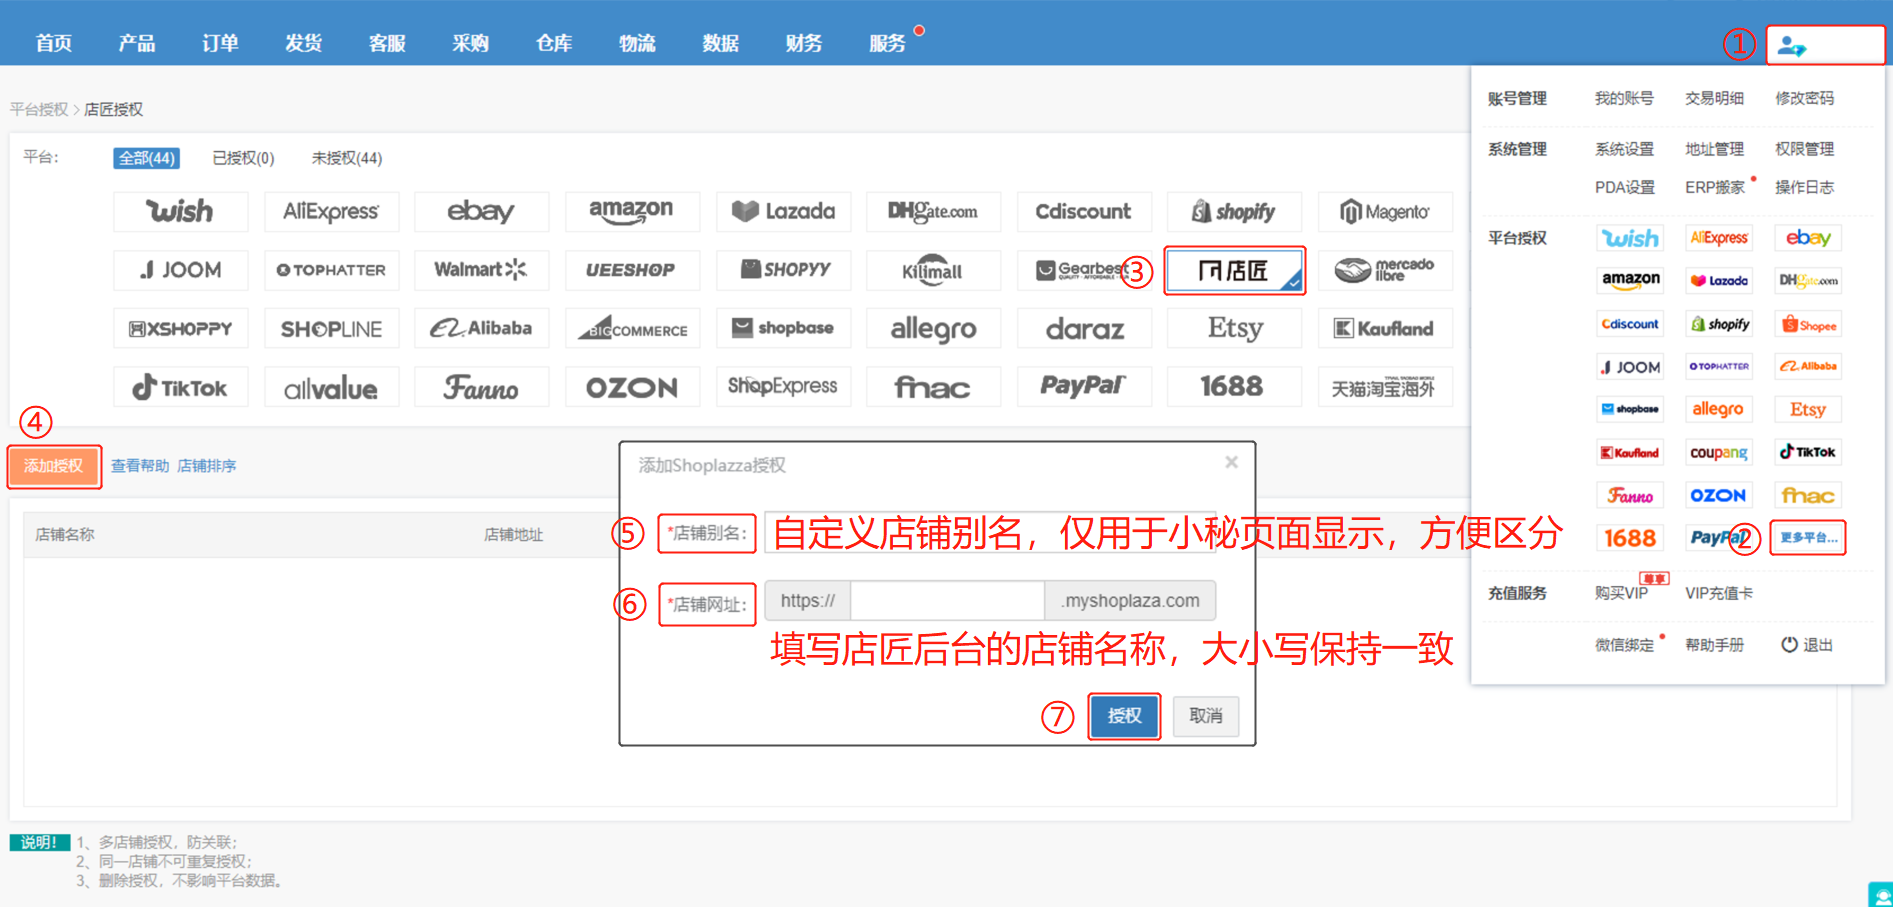Select the Kaufland platform logo in the grid
The width and height of the screenshot is (1893, 907).
pyautogui.click(x=1385, y=328)
